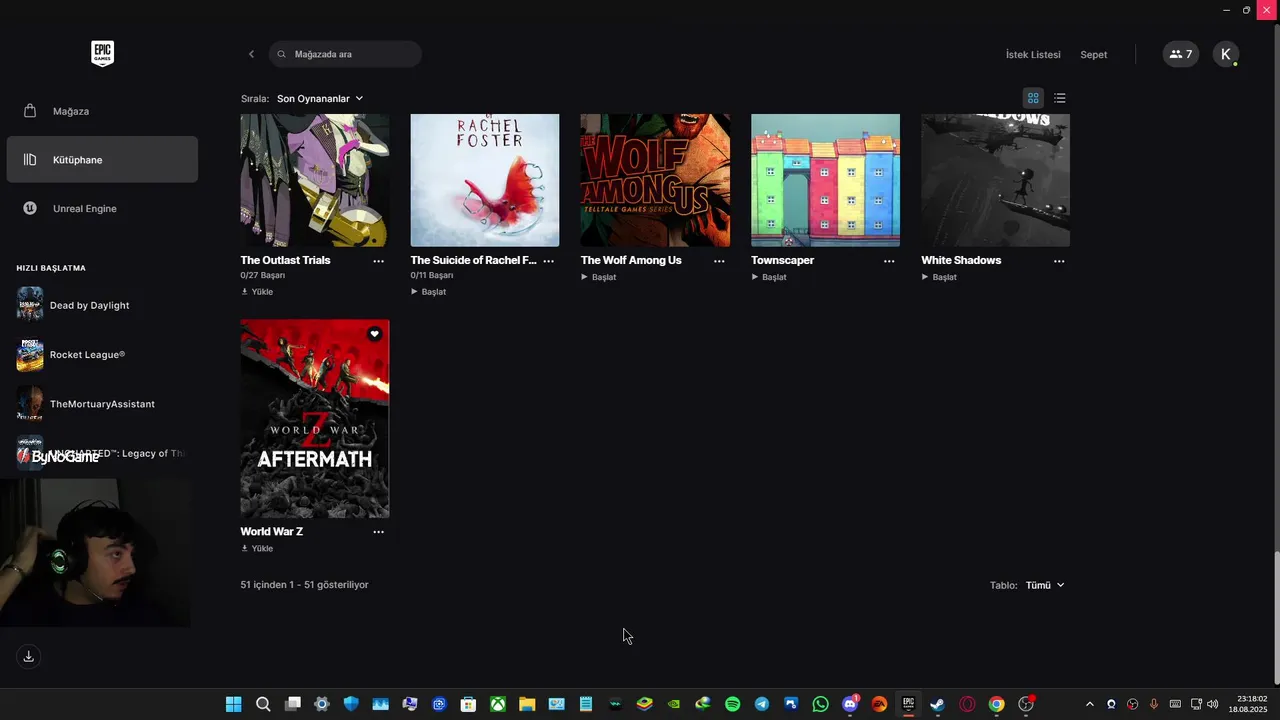This screenshot has width=1280, height=720.
Task: Switch to grid view
Action: [1033, 98]
